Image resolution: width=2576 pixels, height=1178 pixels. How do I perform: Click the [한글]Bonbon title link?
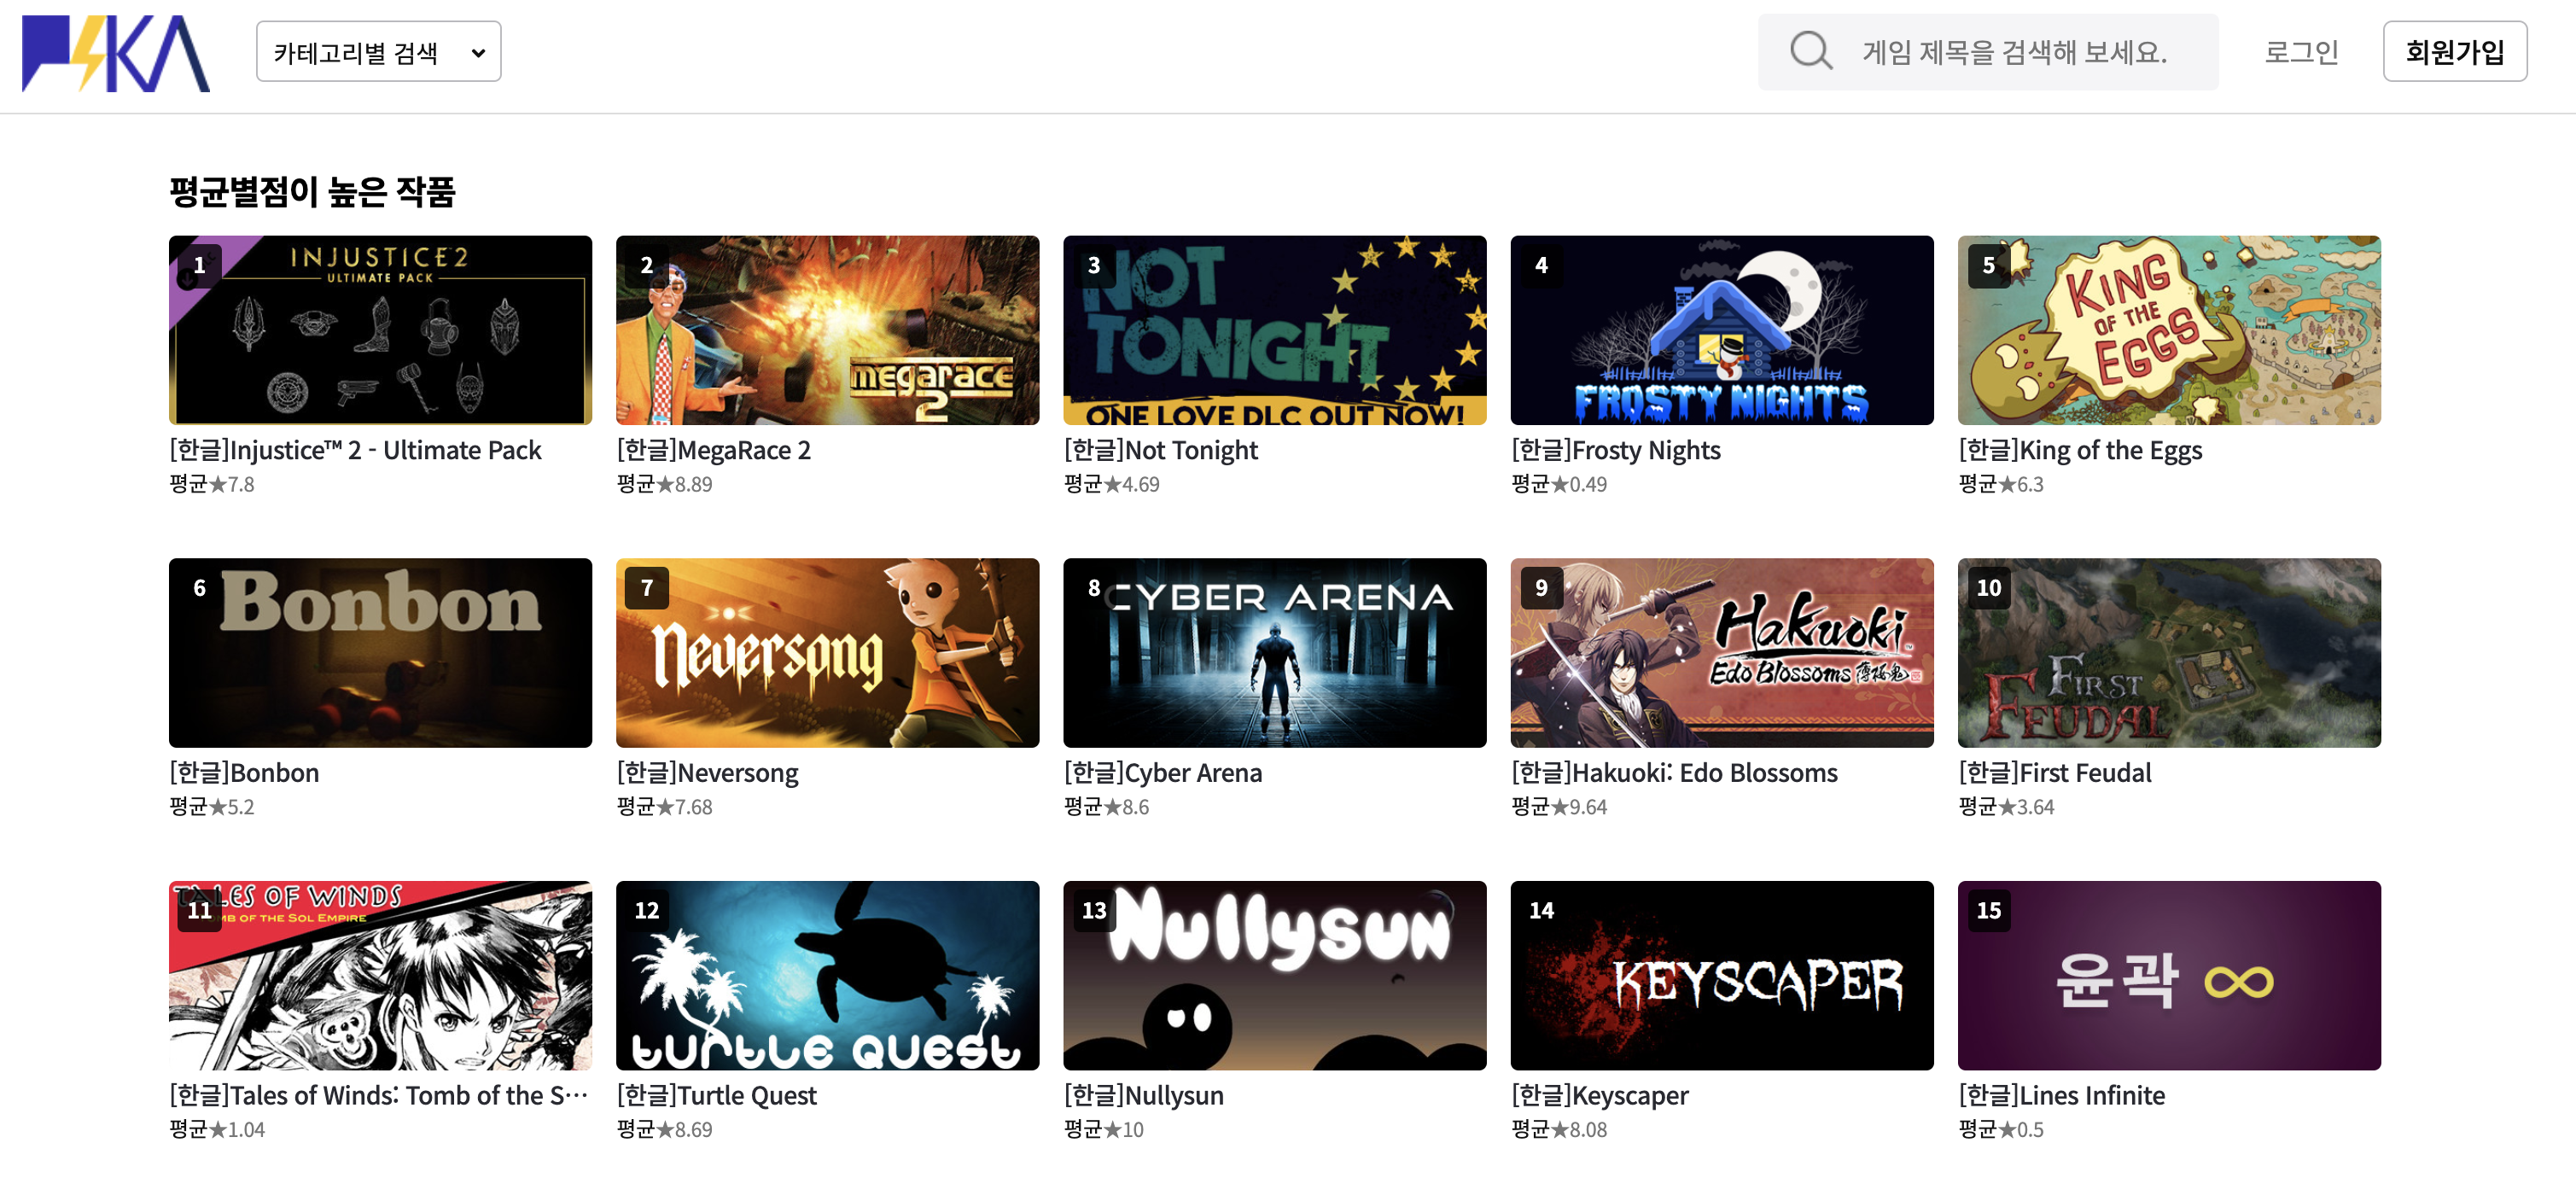[244, 773]
